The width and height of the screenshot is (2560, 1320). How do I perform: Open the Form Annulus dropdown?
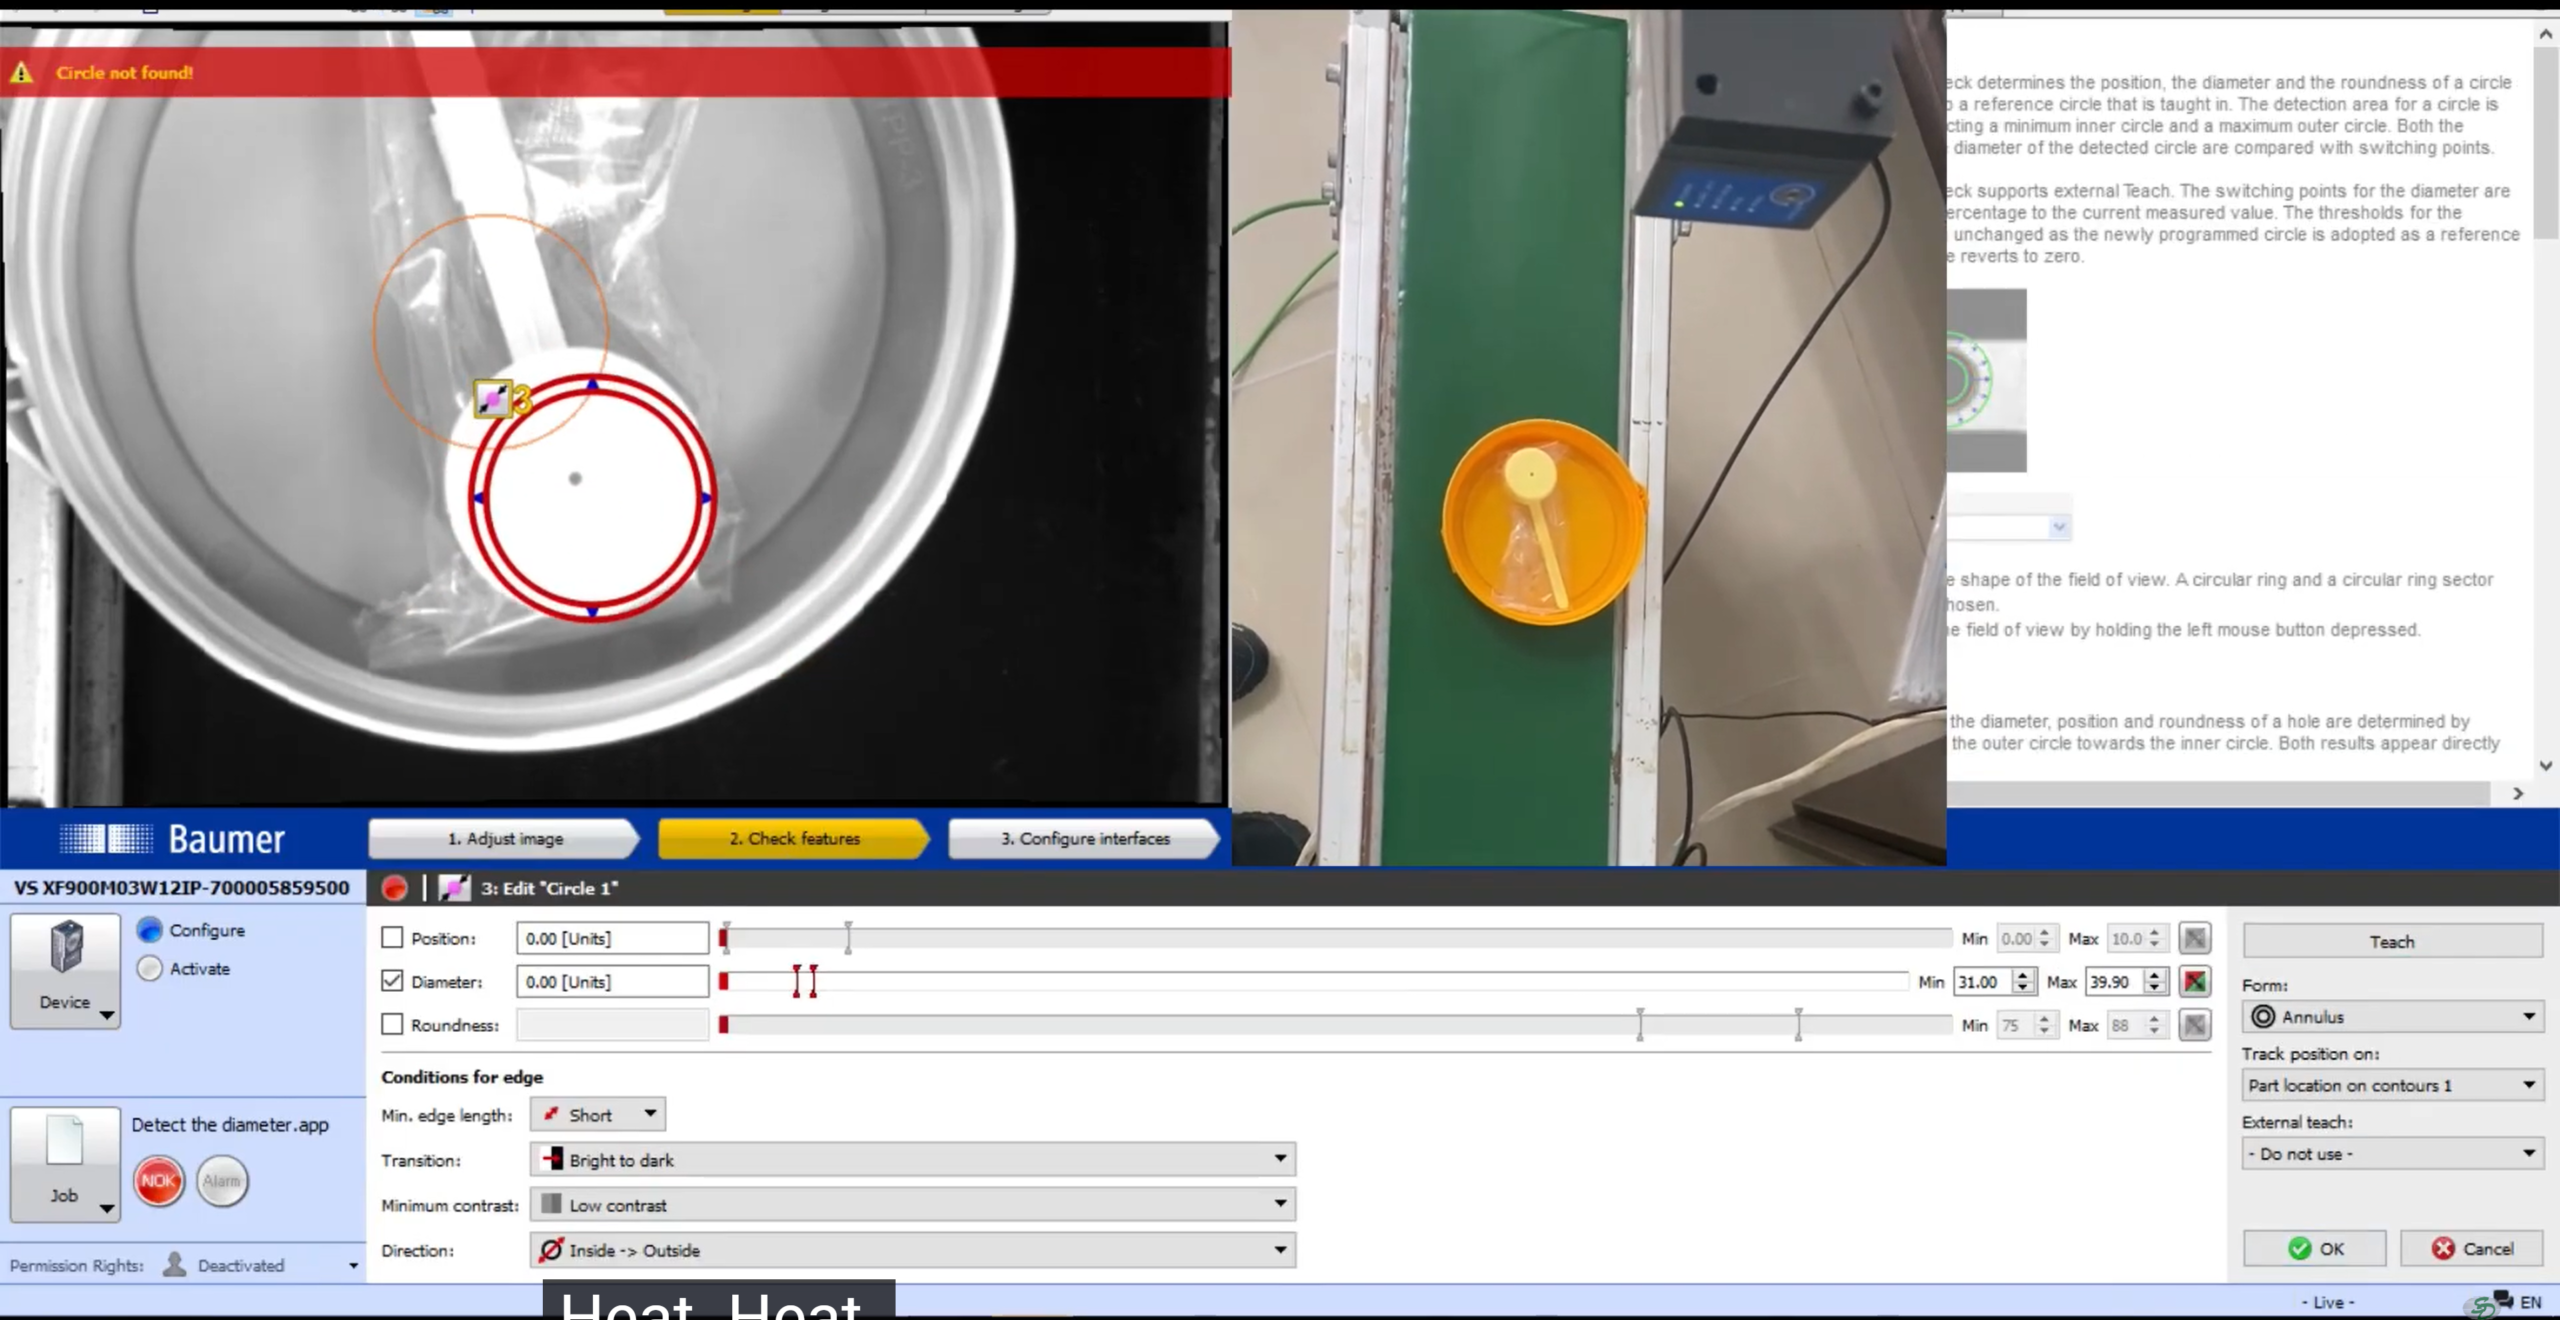point(2393,1017)
